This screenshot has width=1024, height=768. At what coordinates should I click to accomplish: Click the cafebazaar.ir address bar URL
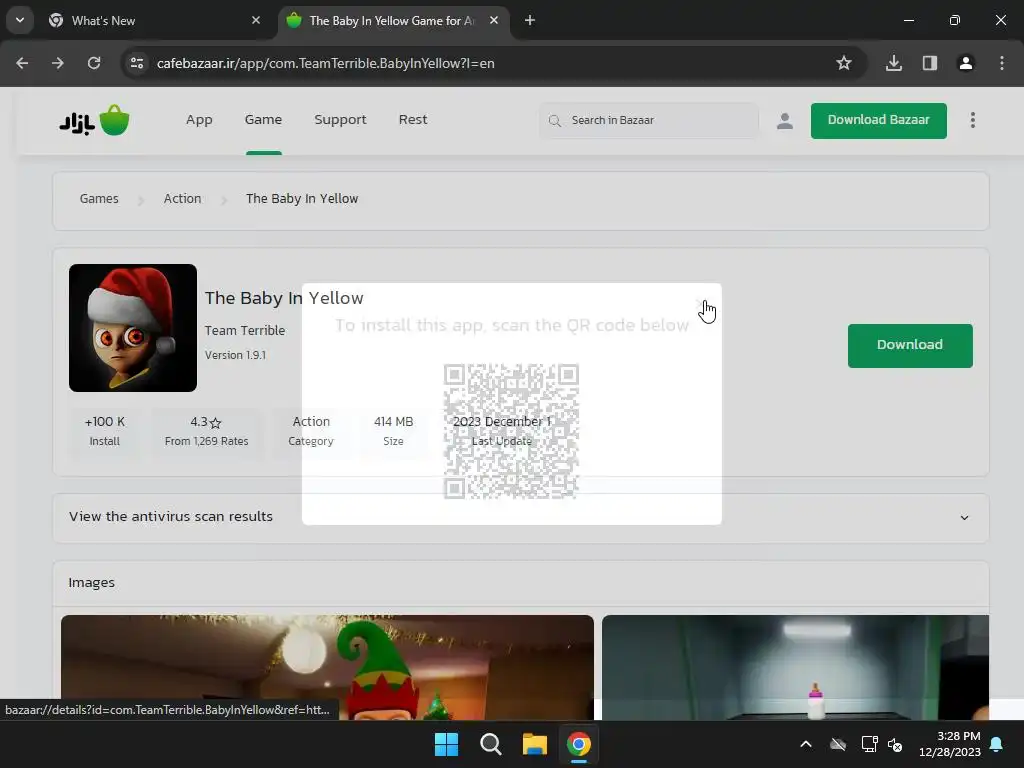(x=325, y=63)
